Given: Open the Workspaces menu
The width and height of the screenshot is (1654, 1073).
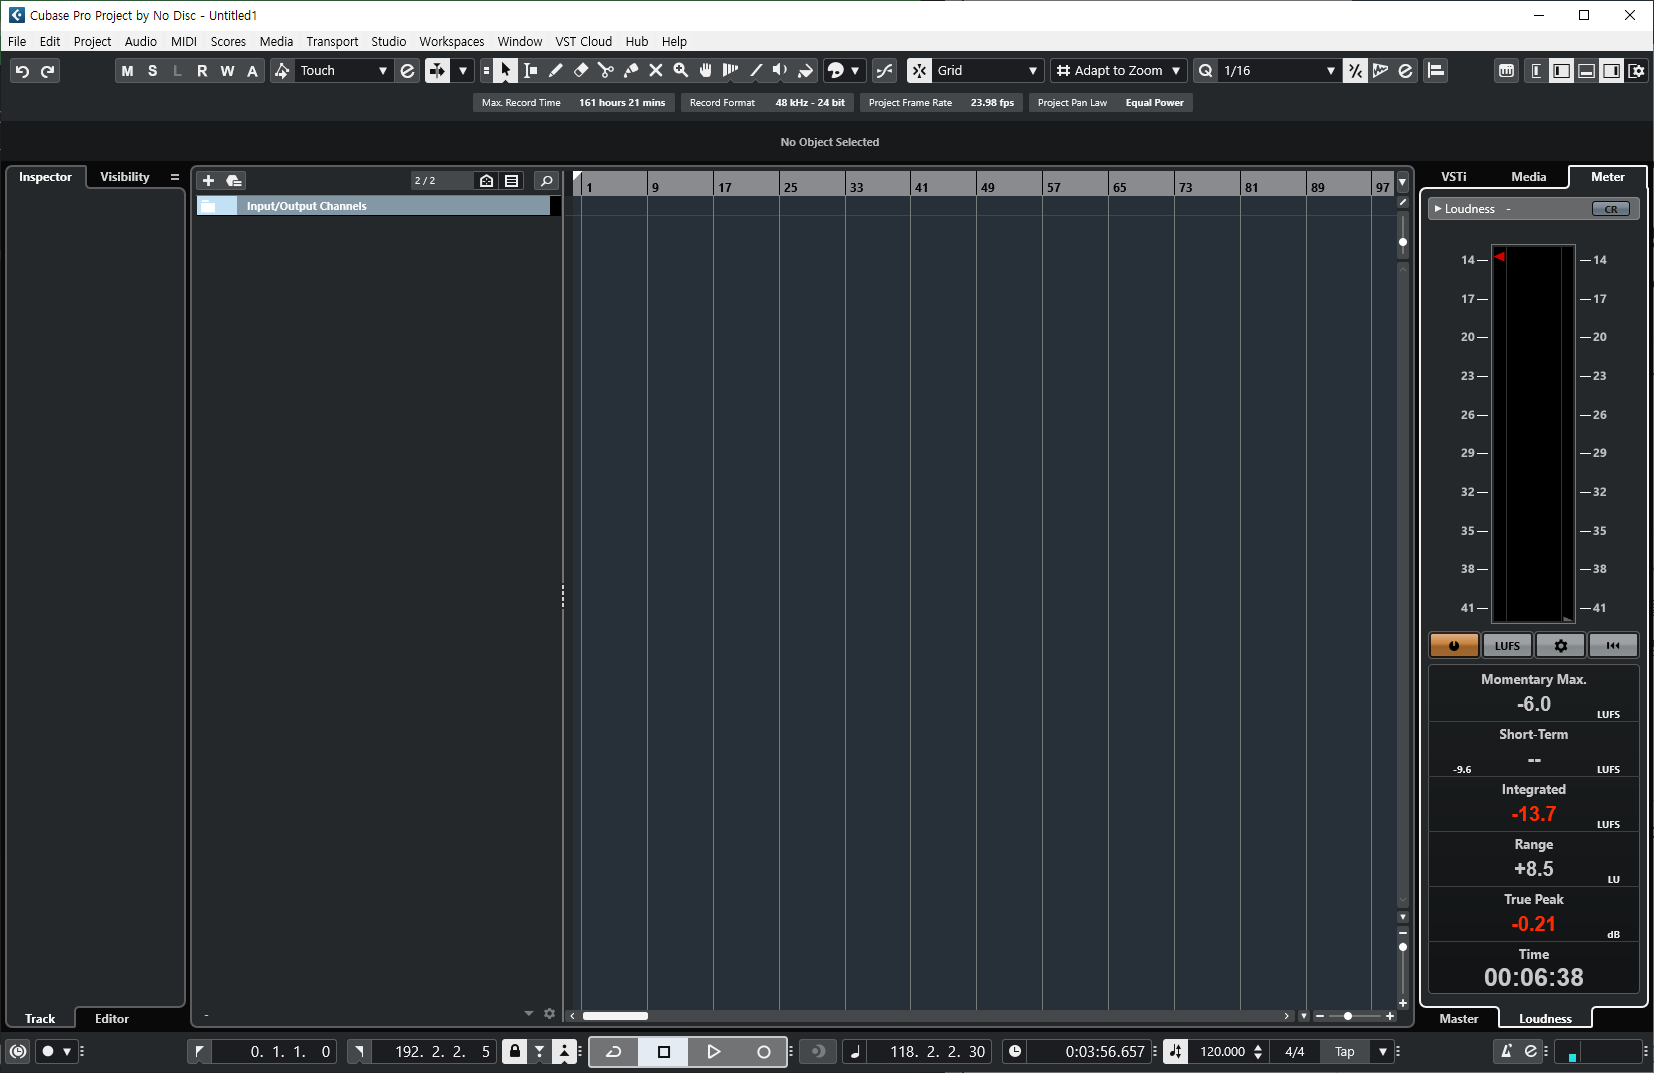Looking at the screenshot, I should tap(451, 41).
